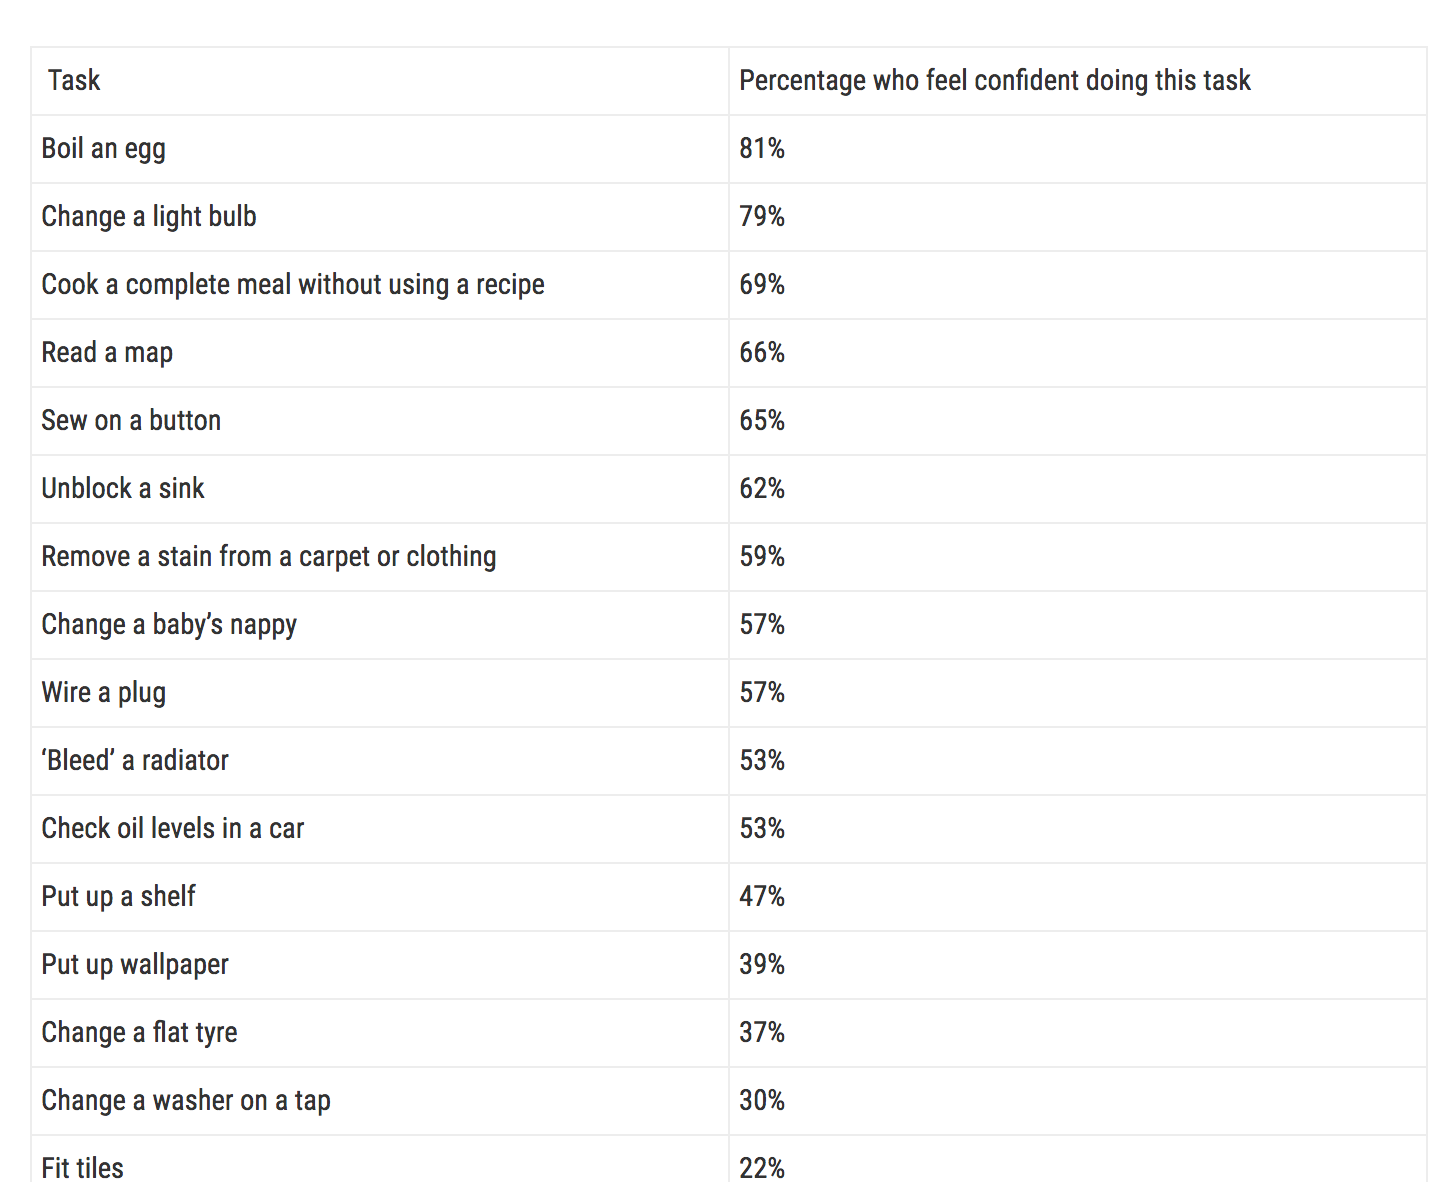Click the "Change a light bulb" row label
This screenshot has width=1438, height=1182.
pyautogui.click(x=149, y=217)
